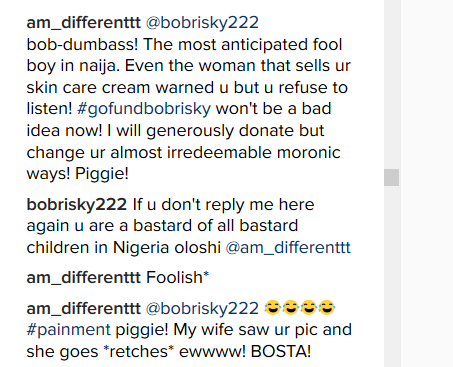Screen dimensions: 453x367
Task: Click the @bobrisky222 mention before the emojis
Action: pos(202,308)
